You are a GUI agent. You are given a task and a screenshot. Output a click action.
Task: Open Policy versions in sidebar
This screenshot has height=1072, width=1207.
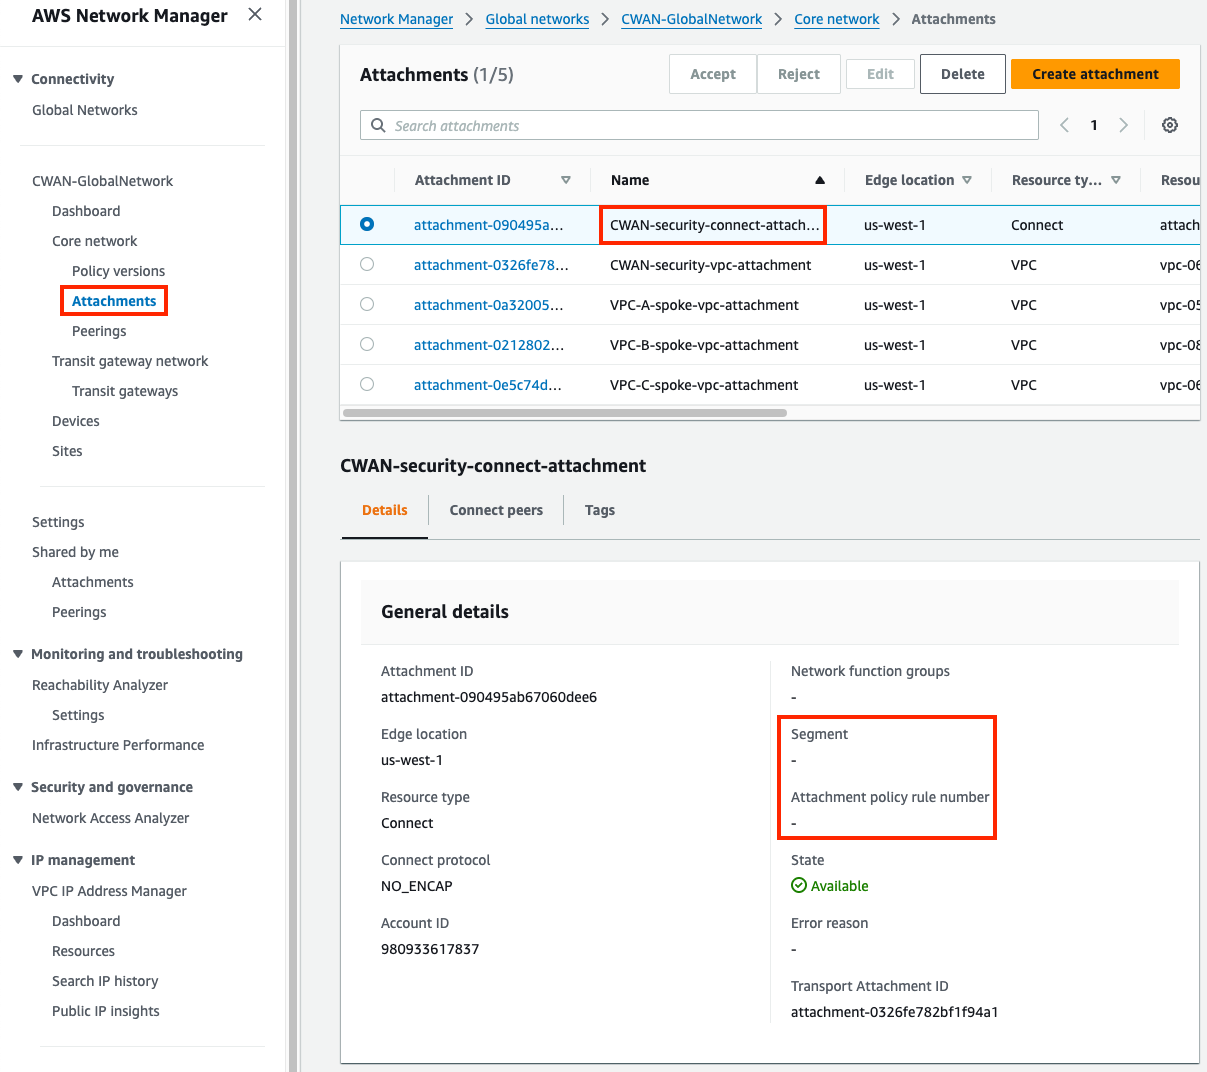(x=118, y=271)
